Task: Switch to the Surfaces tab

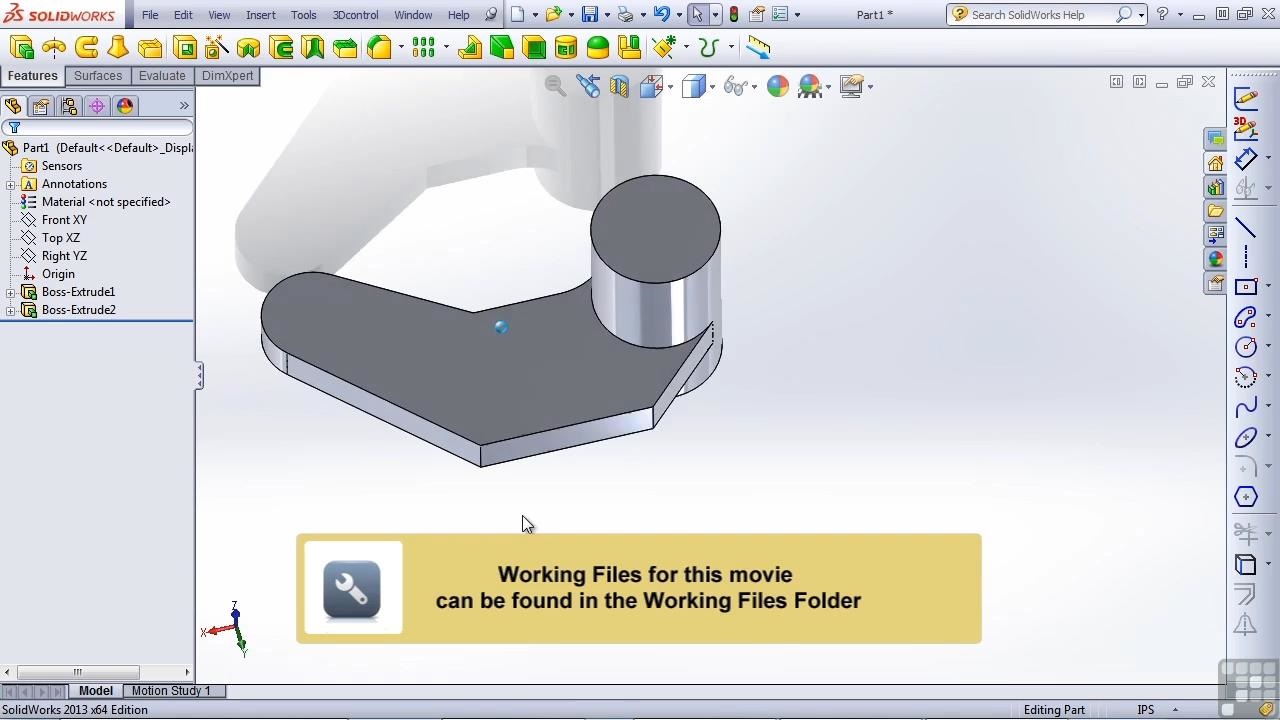Action: pos(98,76)
